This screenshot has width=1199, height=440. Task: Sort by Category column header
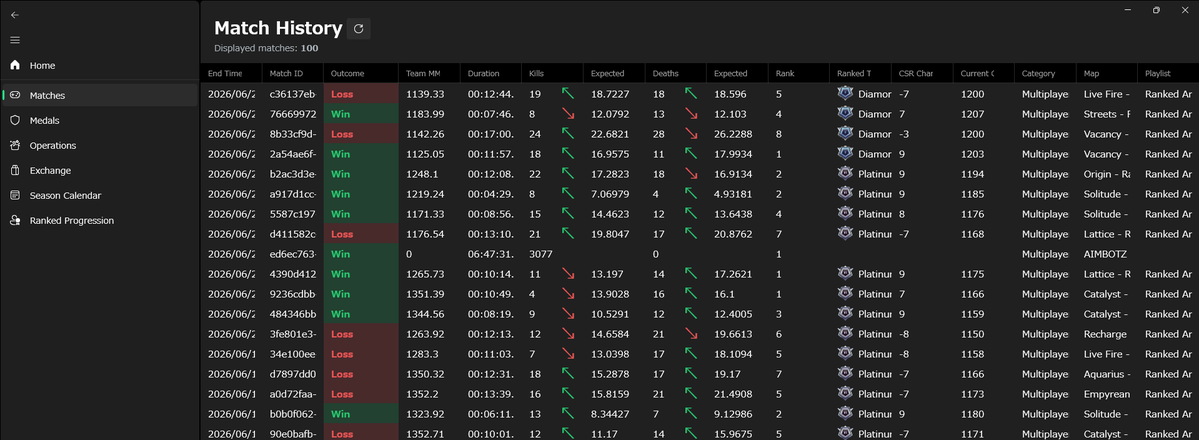point(1045,73)
